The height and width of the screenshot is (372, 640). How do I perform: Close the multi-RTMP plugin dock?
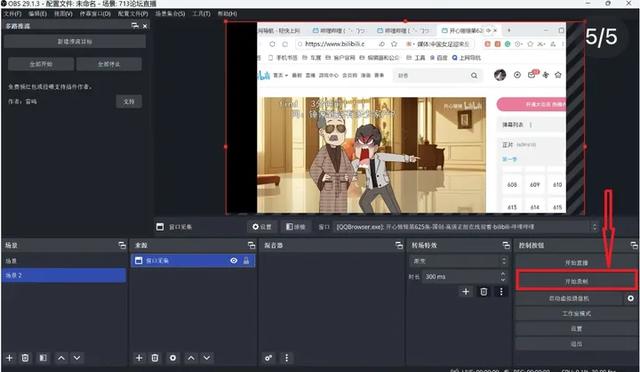[144, 26]
